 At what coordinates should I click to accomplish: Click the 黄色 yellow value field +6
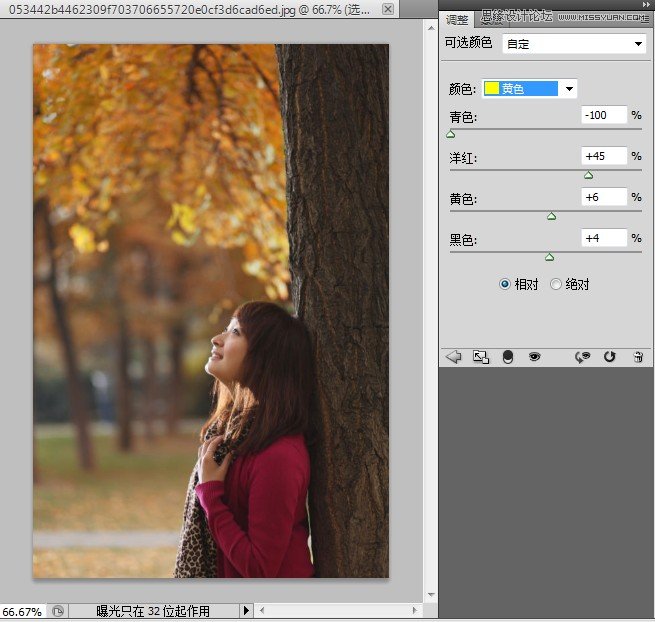pos(604,197)
